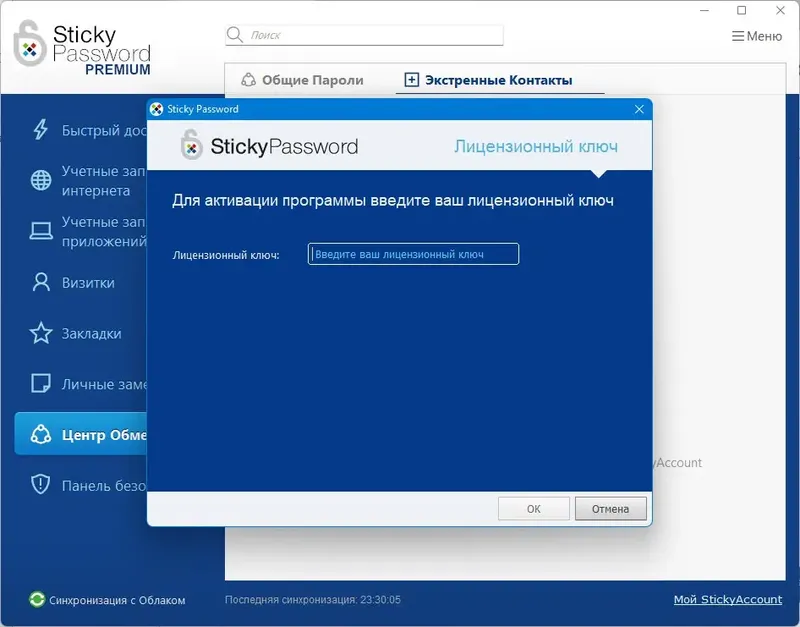The image size is (800, 627).
Task: Click the plus icon on Экстренные Контакты
Action: (x=414, y=78)
